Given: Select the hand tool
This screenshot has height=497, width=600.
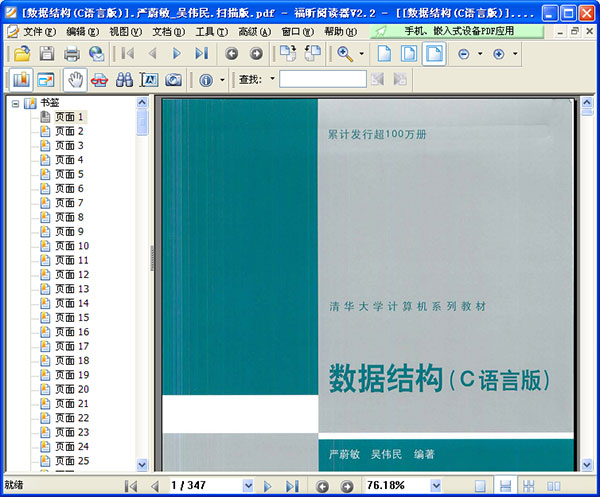Looking at the screenshot, I should [x=75, y=80].
